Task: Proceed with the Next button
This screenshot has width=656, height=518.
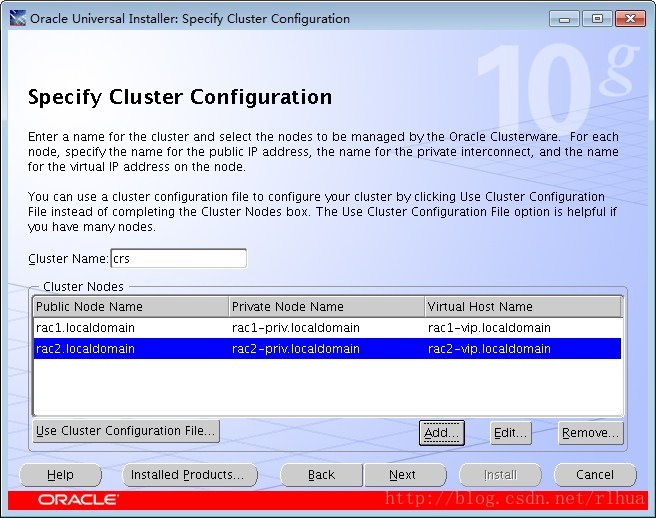Action: coord(405,475)
